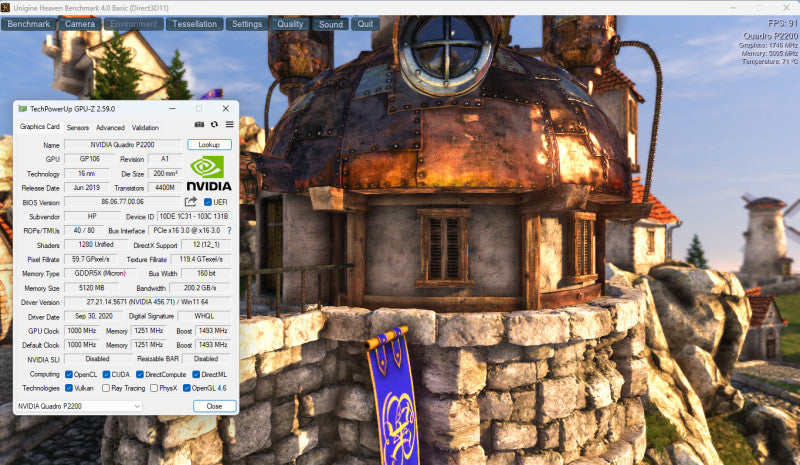Toggle the CUDA checkbox
800x465 pixels.
point(106,374)
